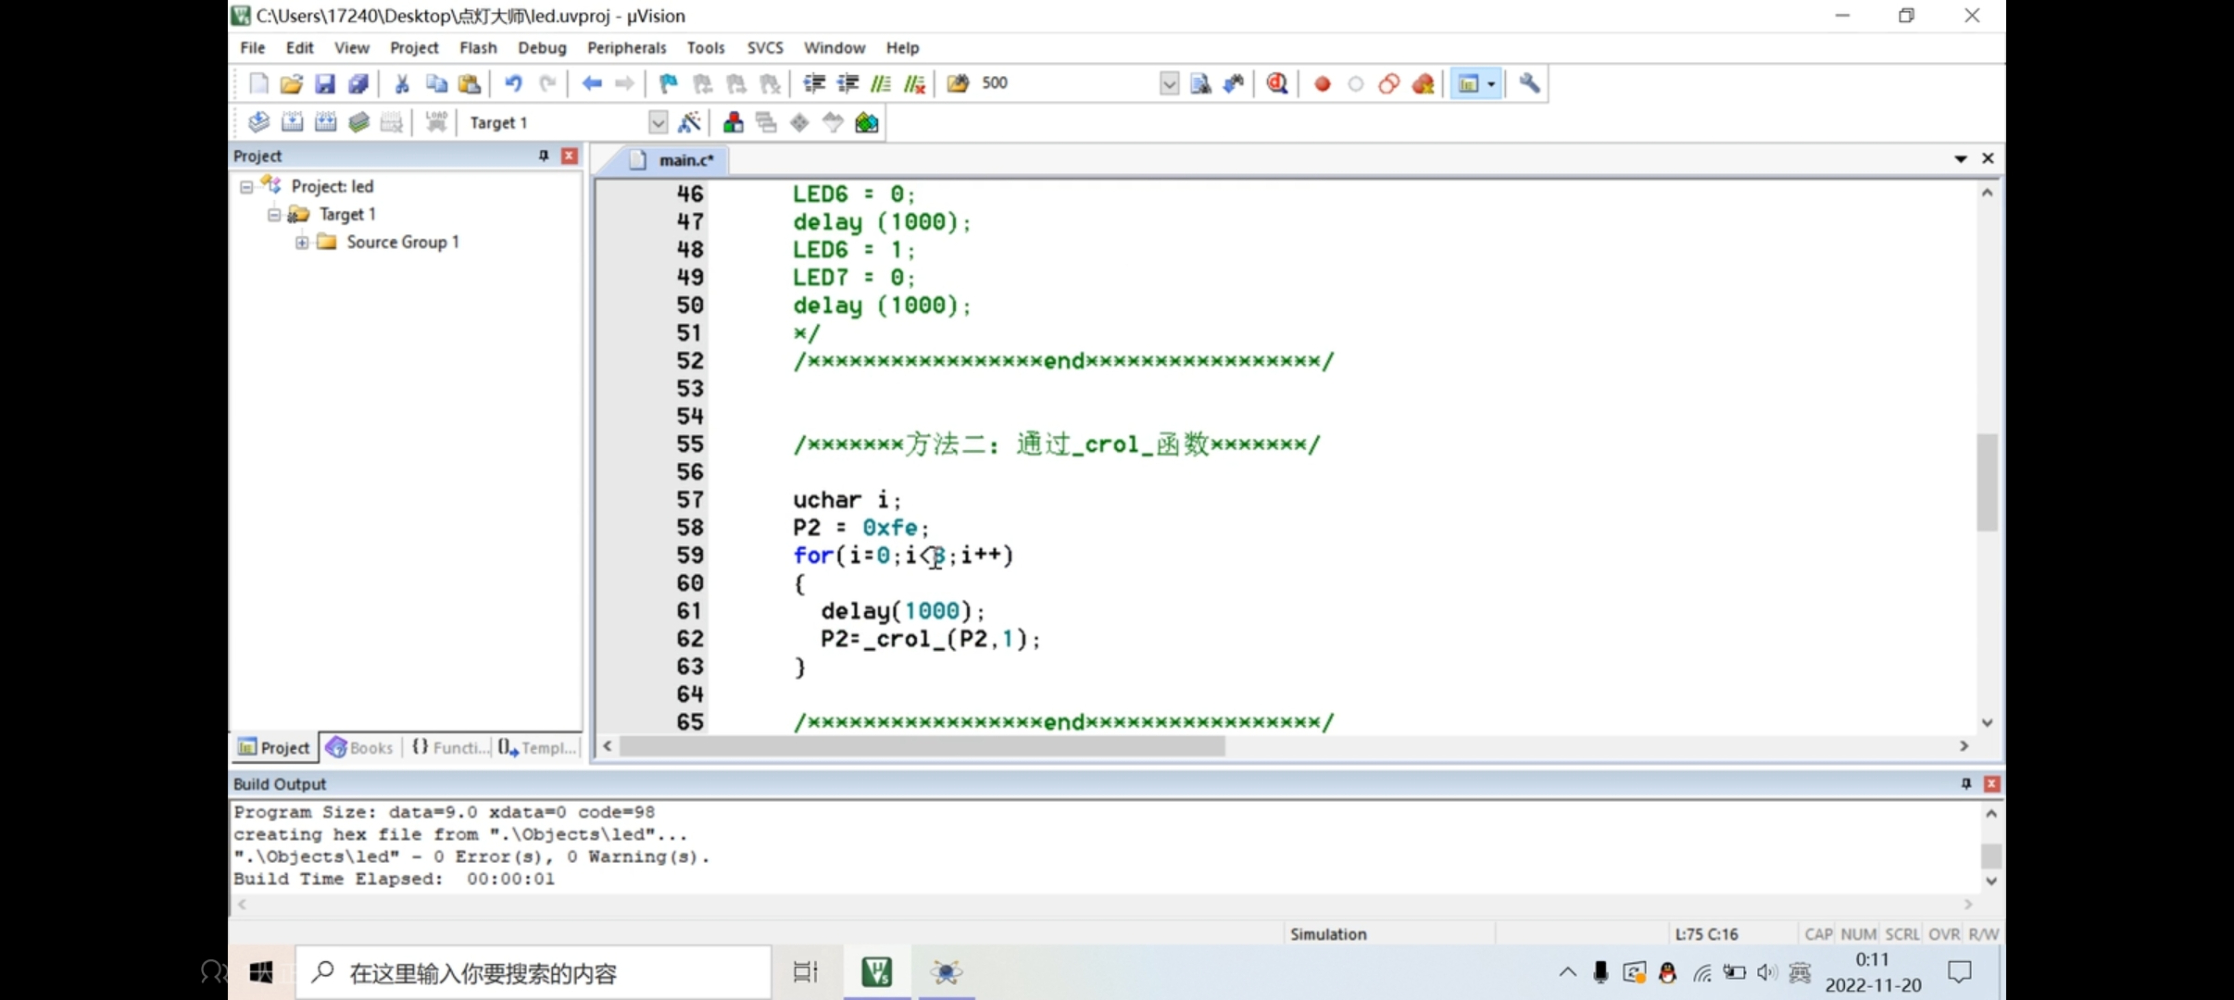Open the File menu
This screenshot has width=2234, height=1000.
coord(253,47)
